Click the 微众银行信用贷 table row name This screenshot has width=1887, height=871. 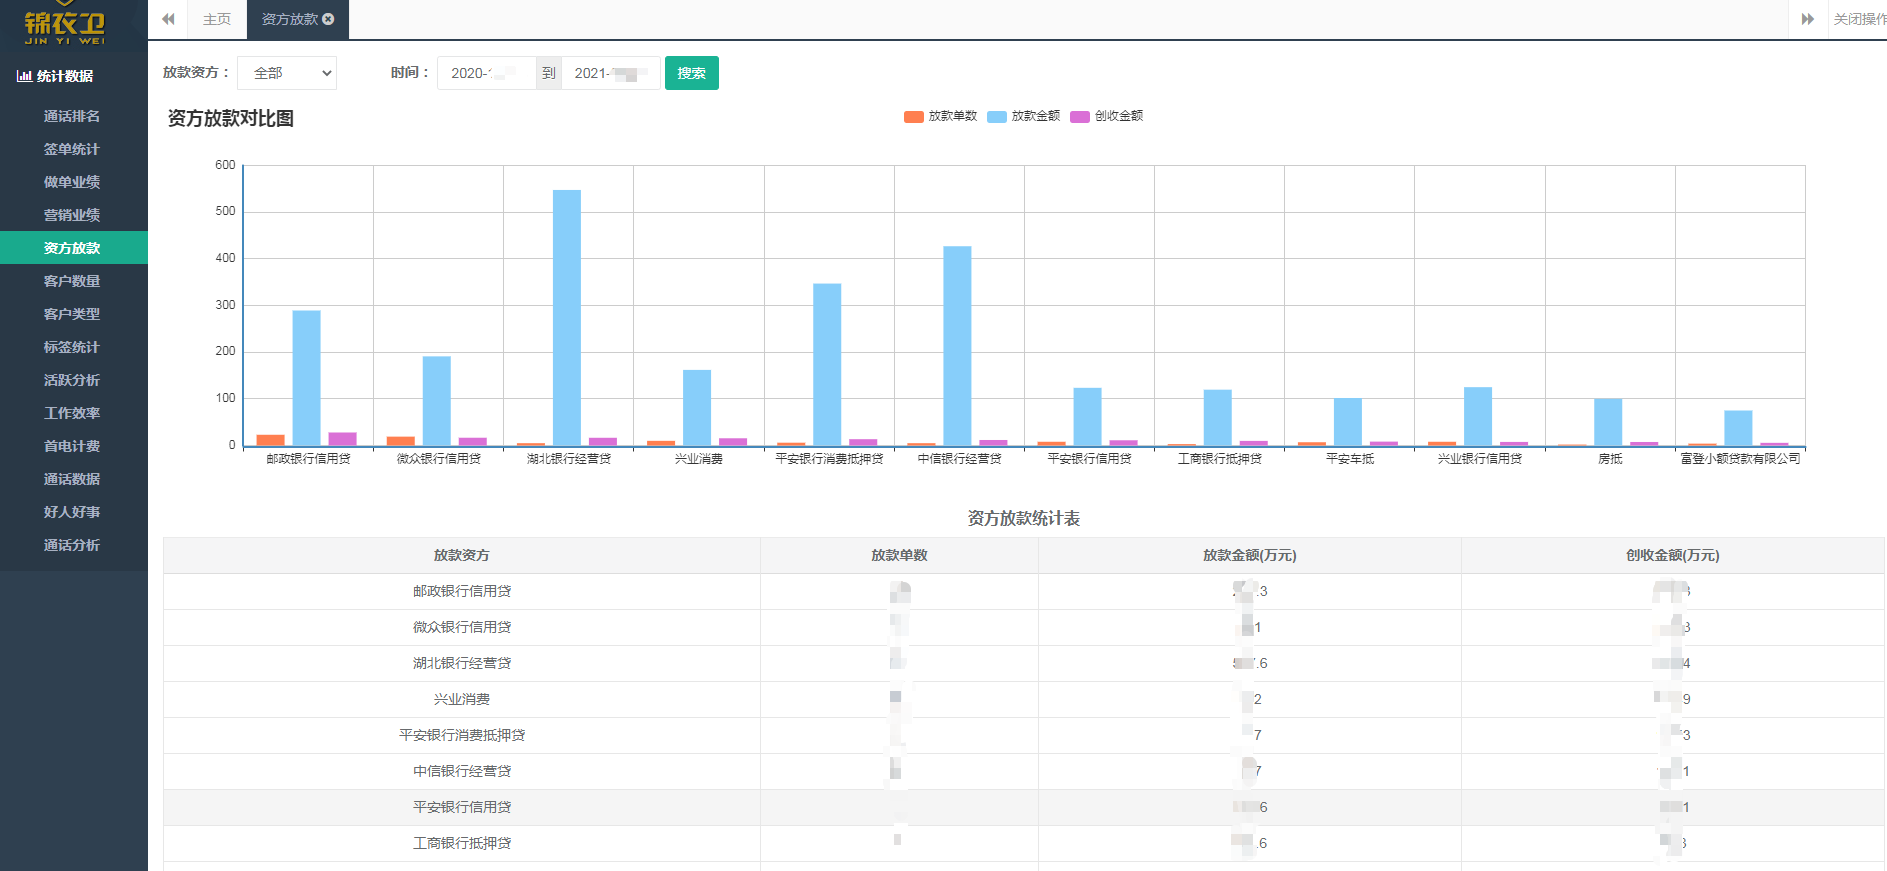462,627
